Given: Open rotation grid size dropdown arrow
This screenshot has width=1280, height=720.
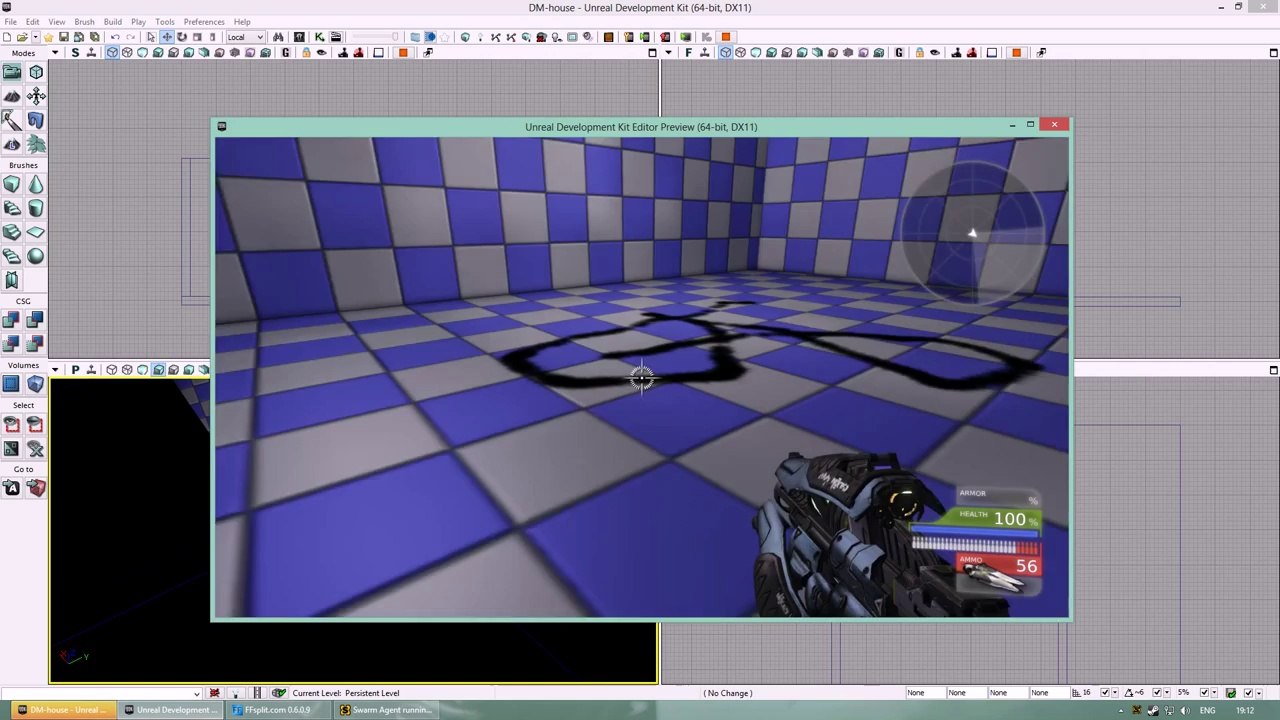Looking at the screenshot, I should click(x=1166, y=693).
